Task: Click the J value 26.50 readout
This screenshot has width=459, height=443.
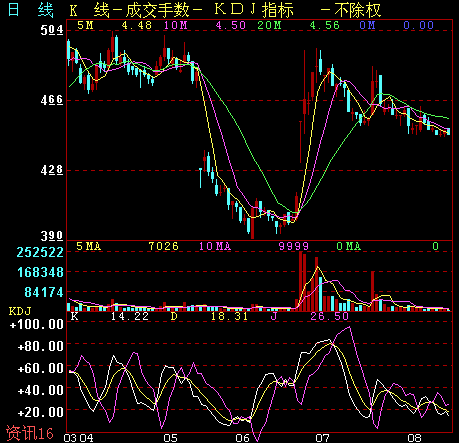Action: [x=329, y=316]
